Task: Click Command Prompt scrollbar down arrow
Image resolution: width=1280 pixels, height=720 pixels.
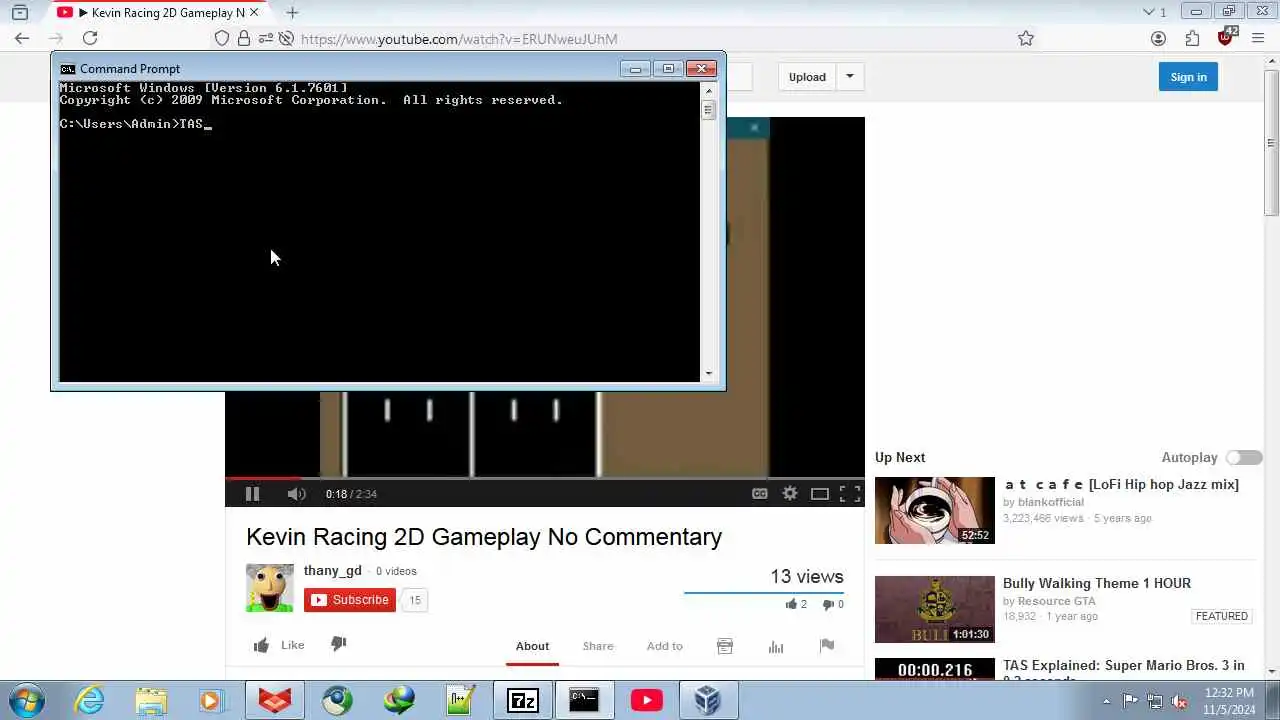Action: pos(709,374)
